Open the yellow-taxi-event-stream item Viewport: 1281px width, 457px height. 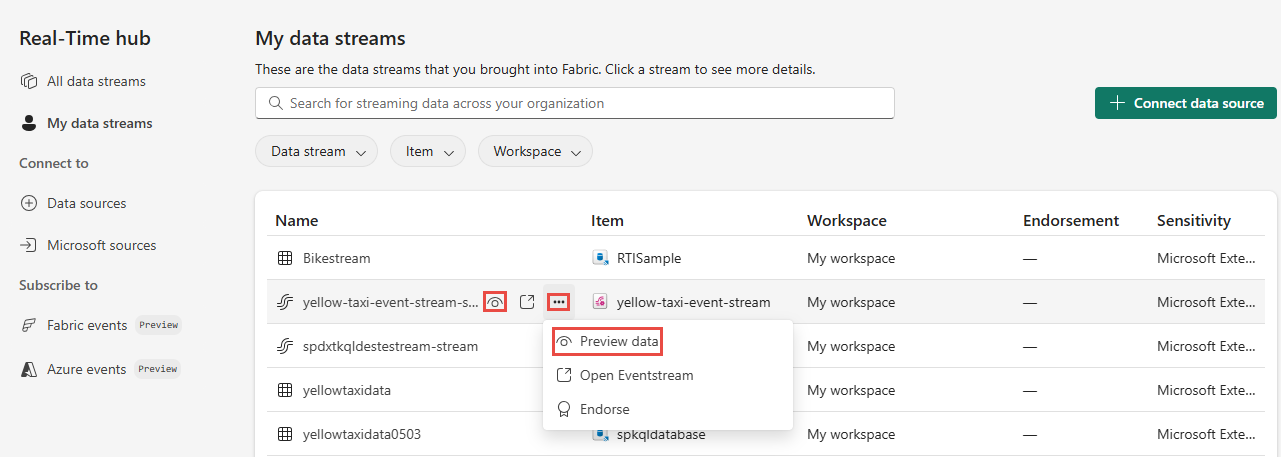[694, 302]
